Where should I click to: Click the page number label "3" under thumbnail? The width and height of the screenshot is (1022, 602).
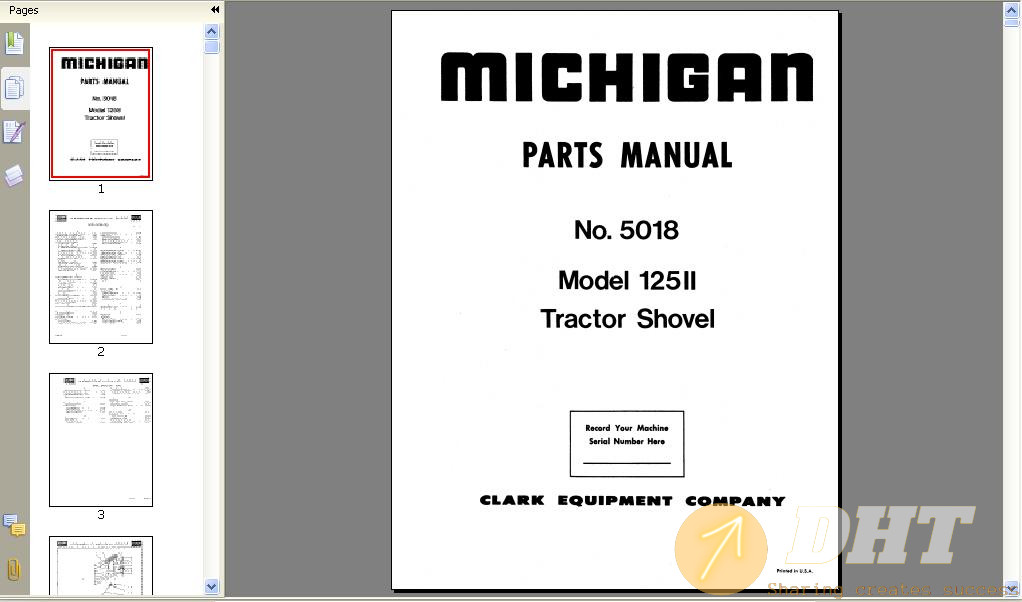(x=101, y=515)
